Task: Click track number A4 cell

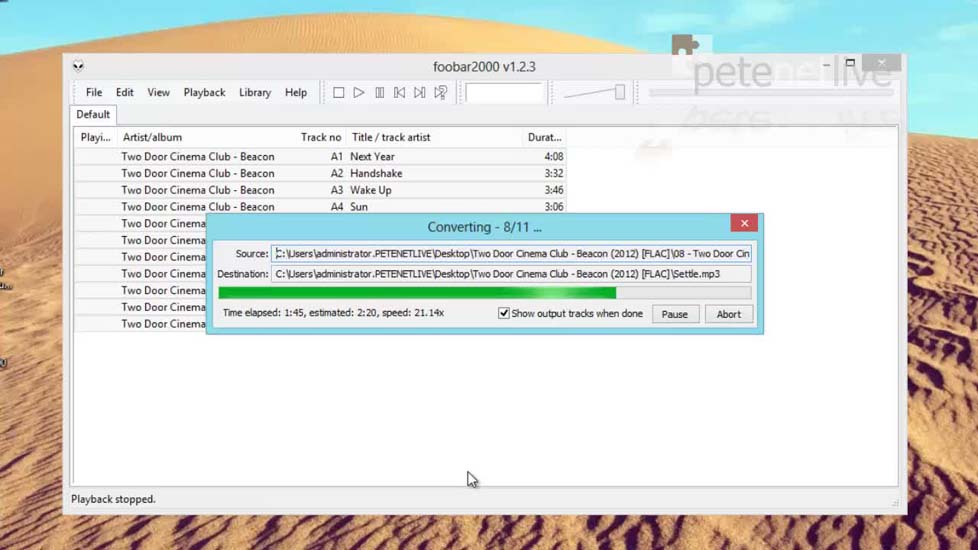Action: (x=337, y=207)
